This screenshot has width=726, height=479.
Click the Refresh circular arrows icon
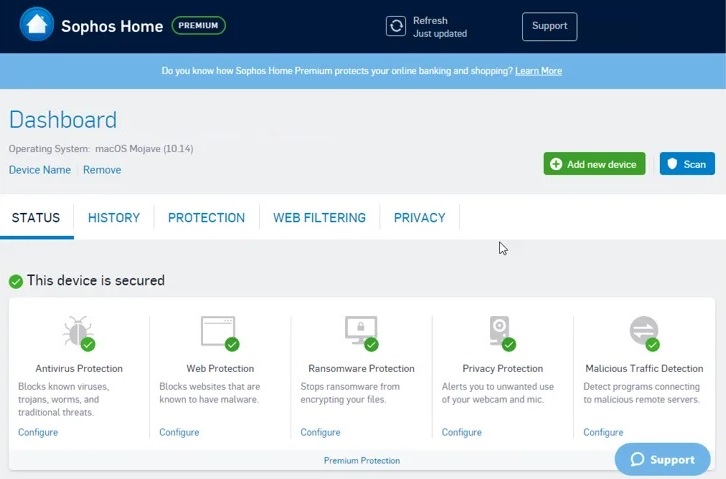tap(396, 26)
